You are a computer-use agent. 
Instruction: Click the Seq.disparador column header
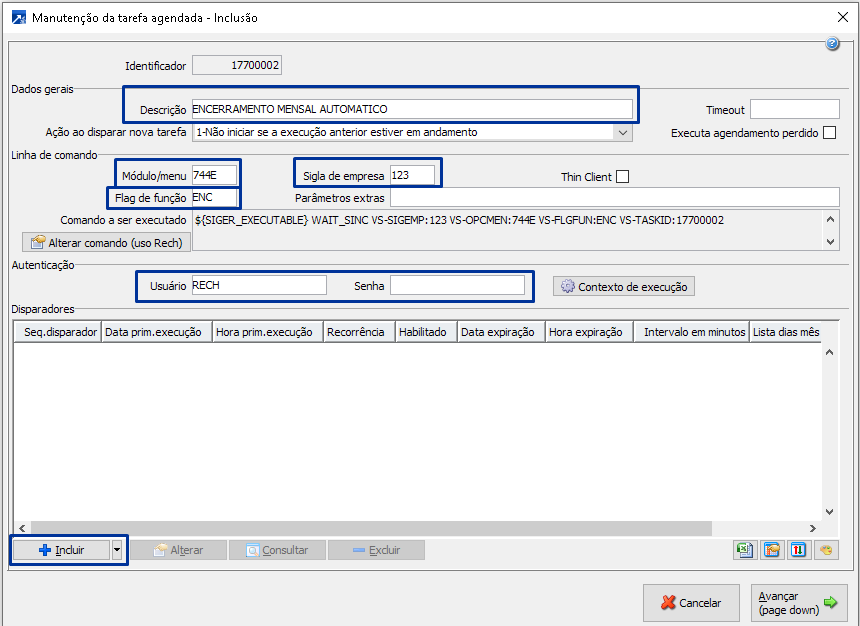pos(58,332)
